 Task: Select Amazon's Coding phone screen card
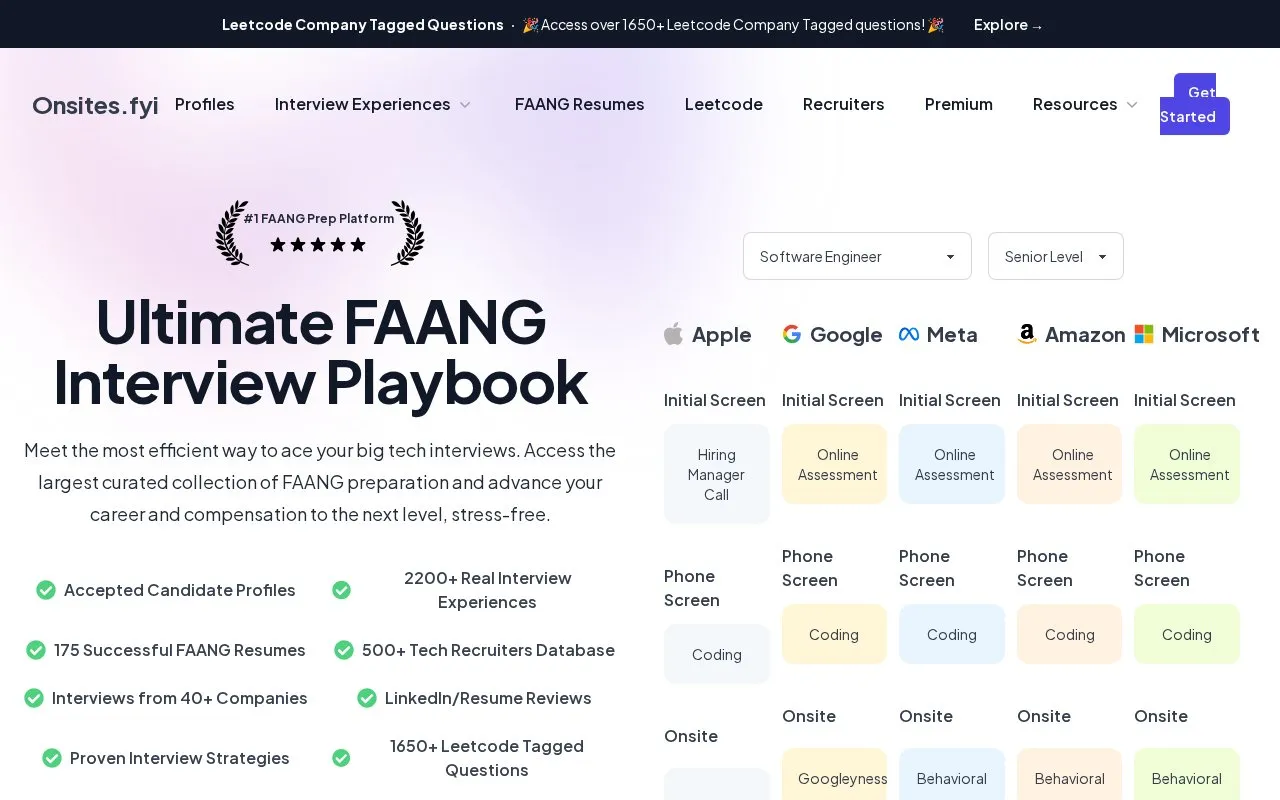pos(1070,634)
